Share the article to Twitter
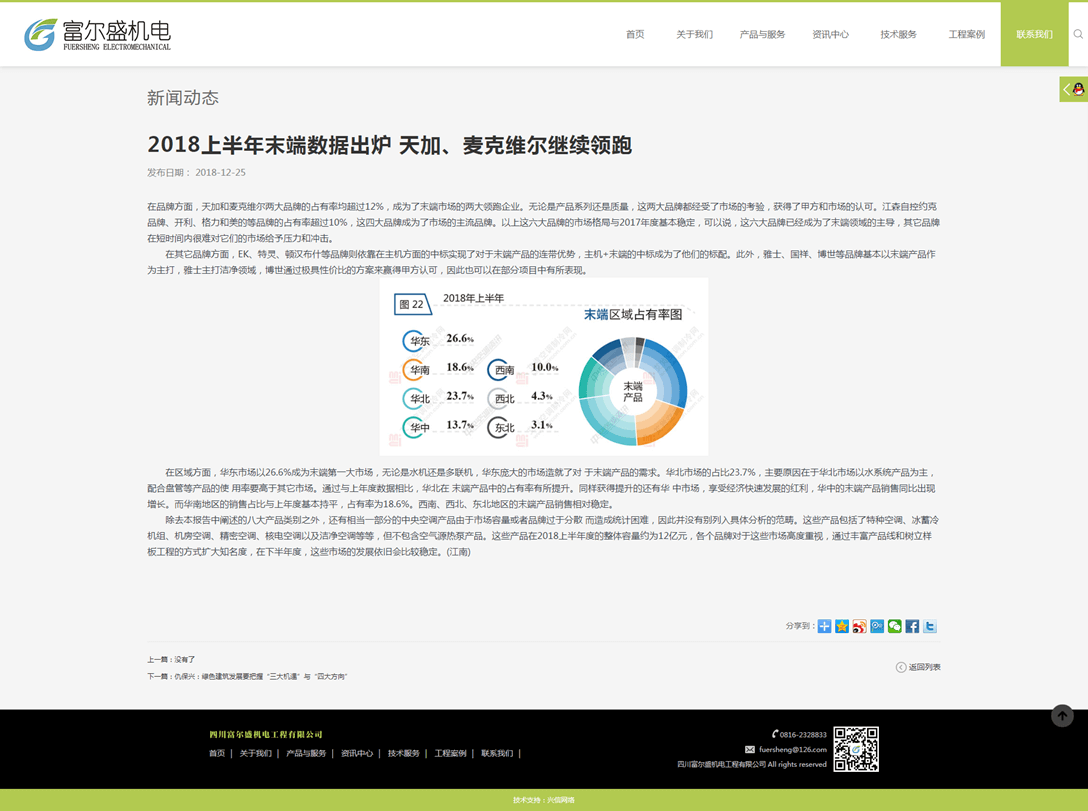Viewport: 1088px width, 811px height. click(930, 626)
